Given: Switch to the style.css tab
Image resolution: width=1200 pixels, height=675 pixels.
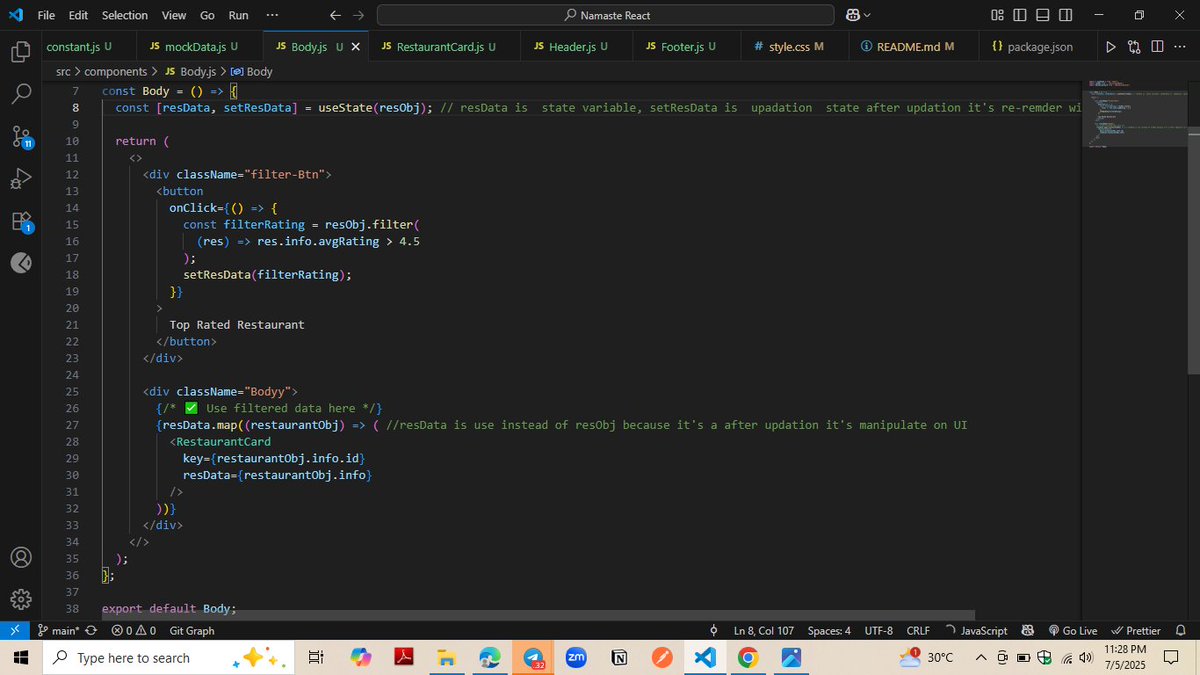Looking at the screenshot, I should [x=795, y=47].
